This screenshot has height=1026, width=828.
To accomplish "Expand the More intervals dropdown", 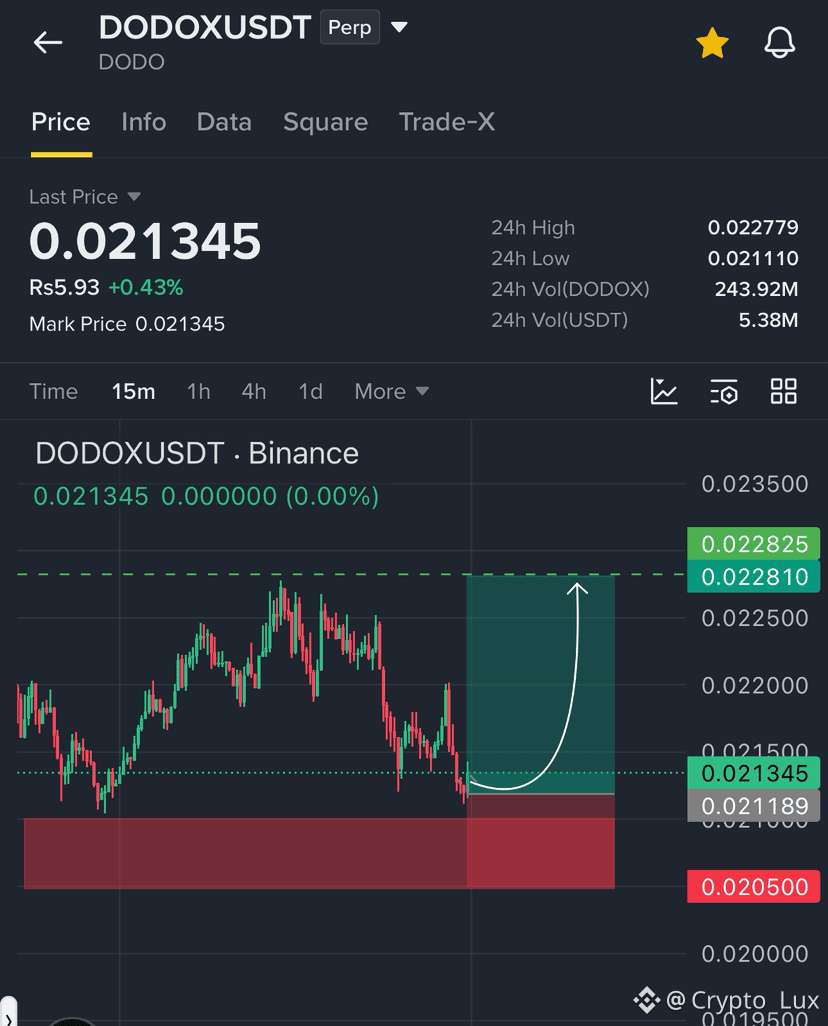I will [x=391, y=391].
